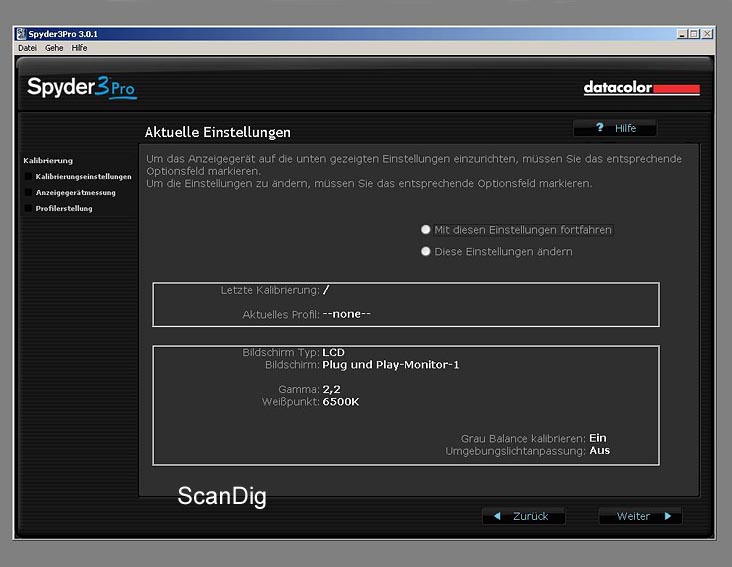Click the 'Grau Balance kalibrieren:' label
Viewport: 732px width, 567px height.
[523, 439]
